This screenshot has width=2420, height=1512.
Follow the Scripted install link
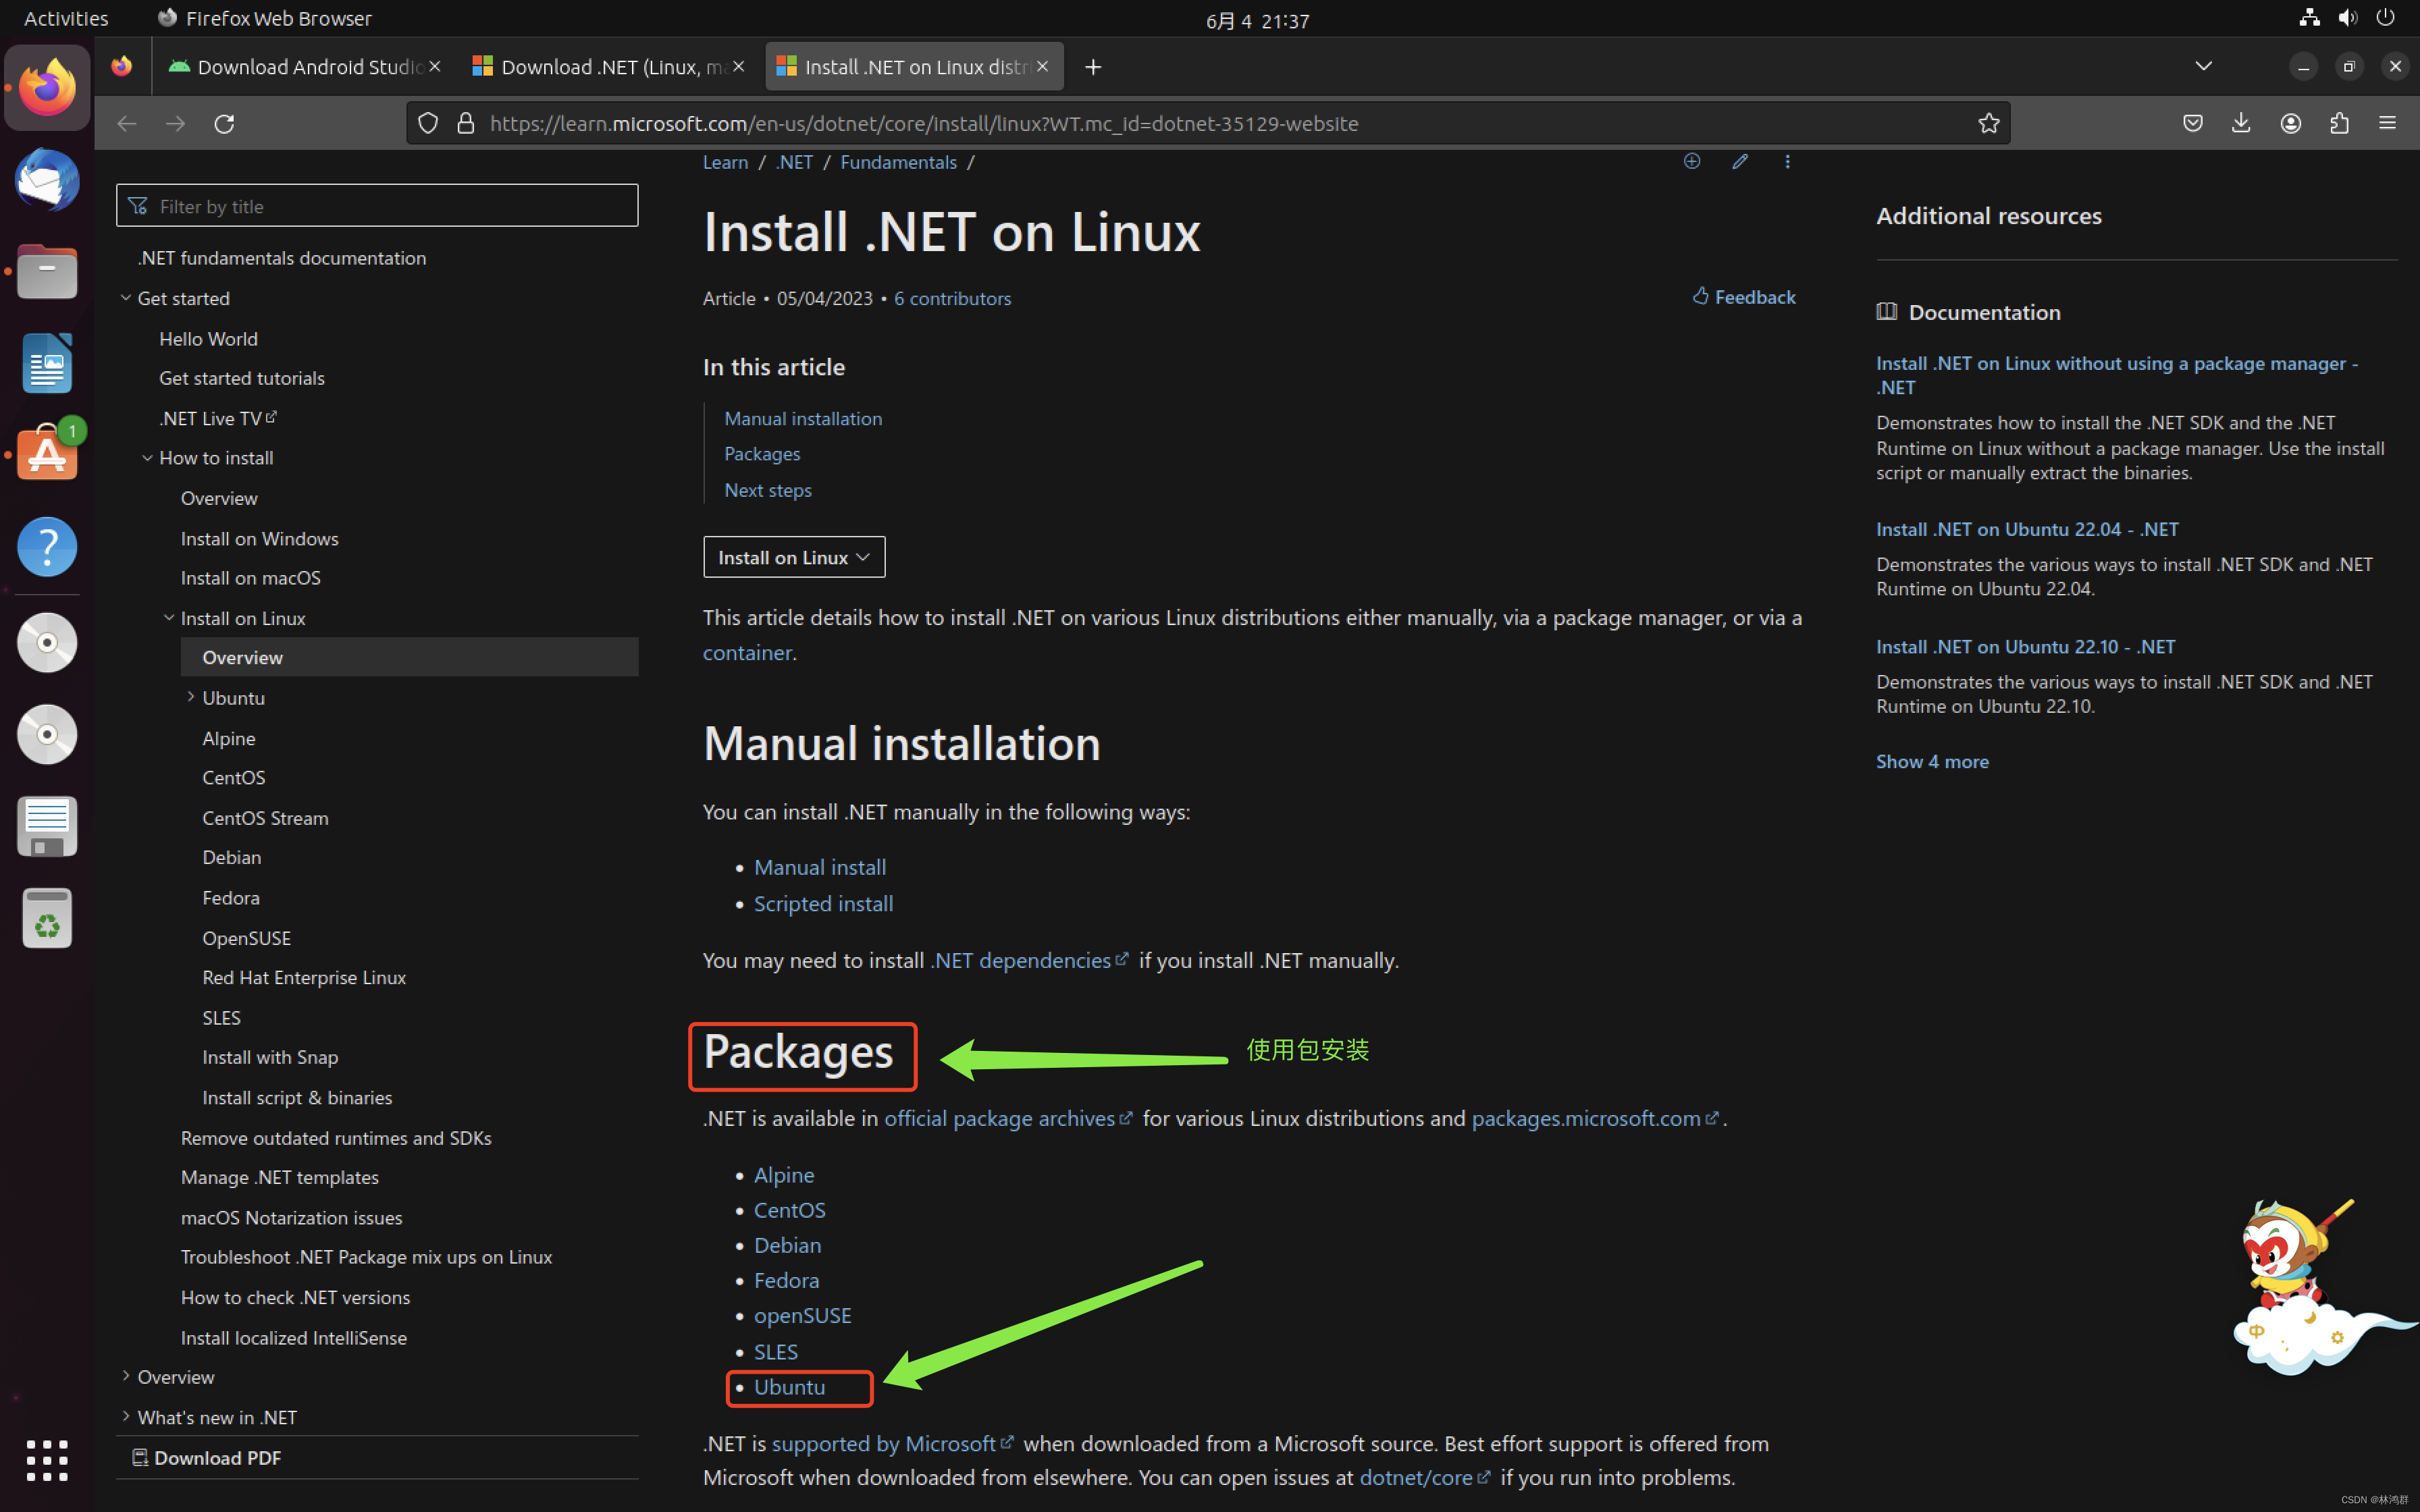tap(823, 903)
